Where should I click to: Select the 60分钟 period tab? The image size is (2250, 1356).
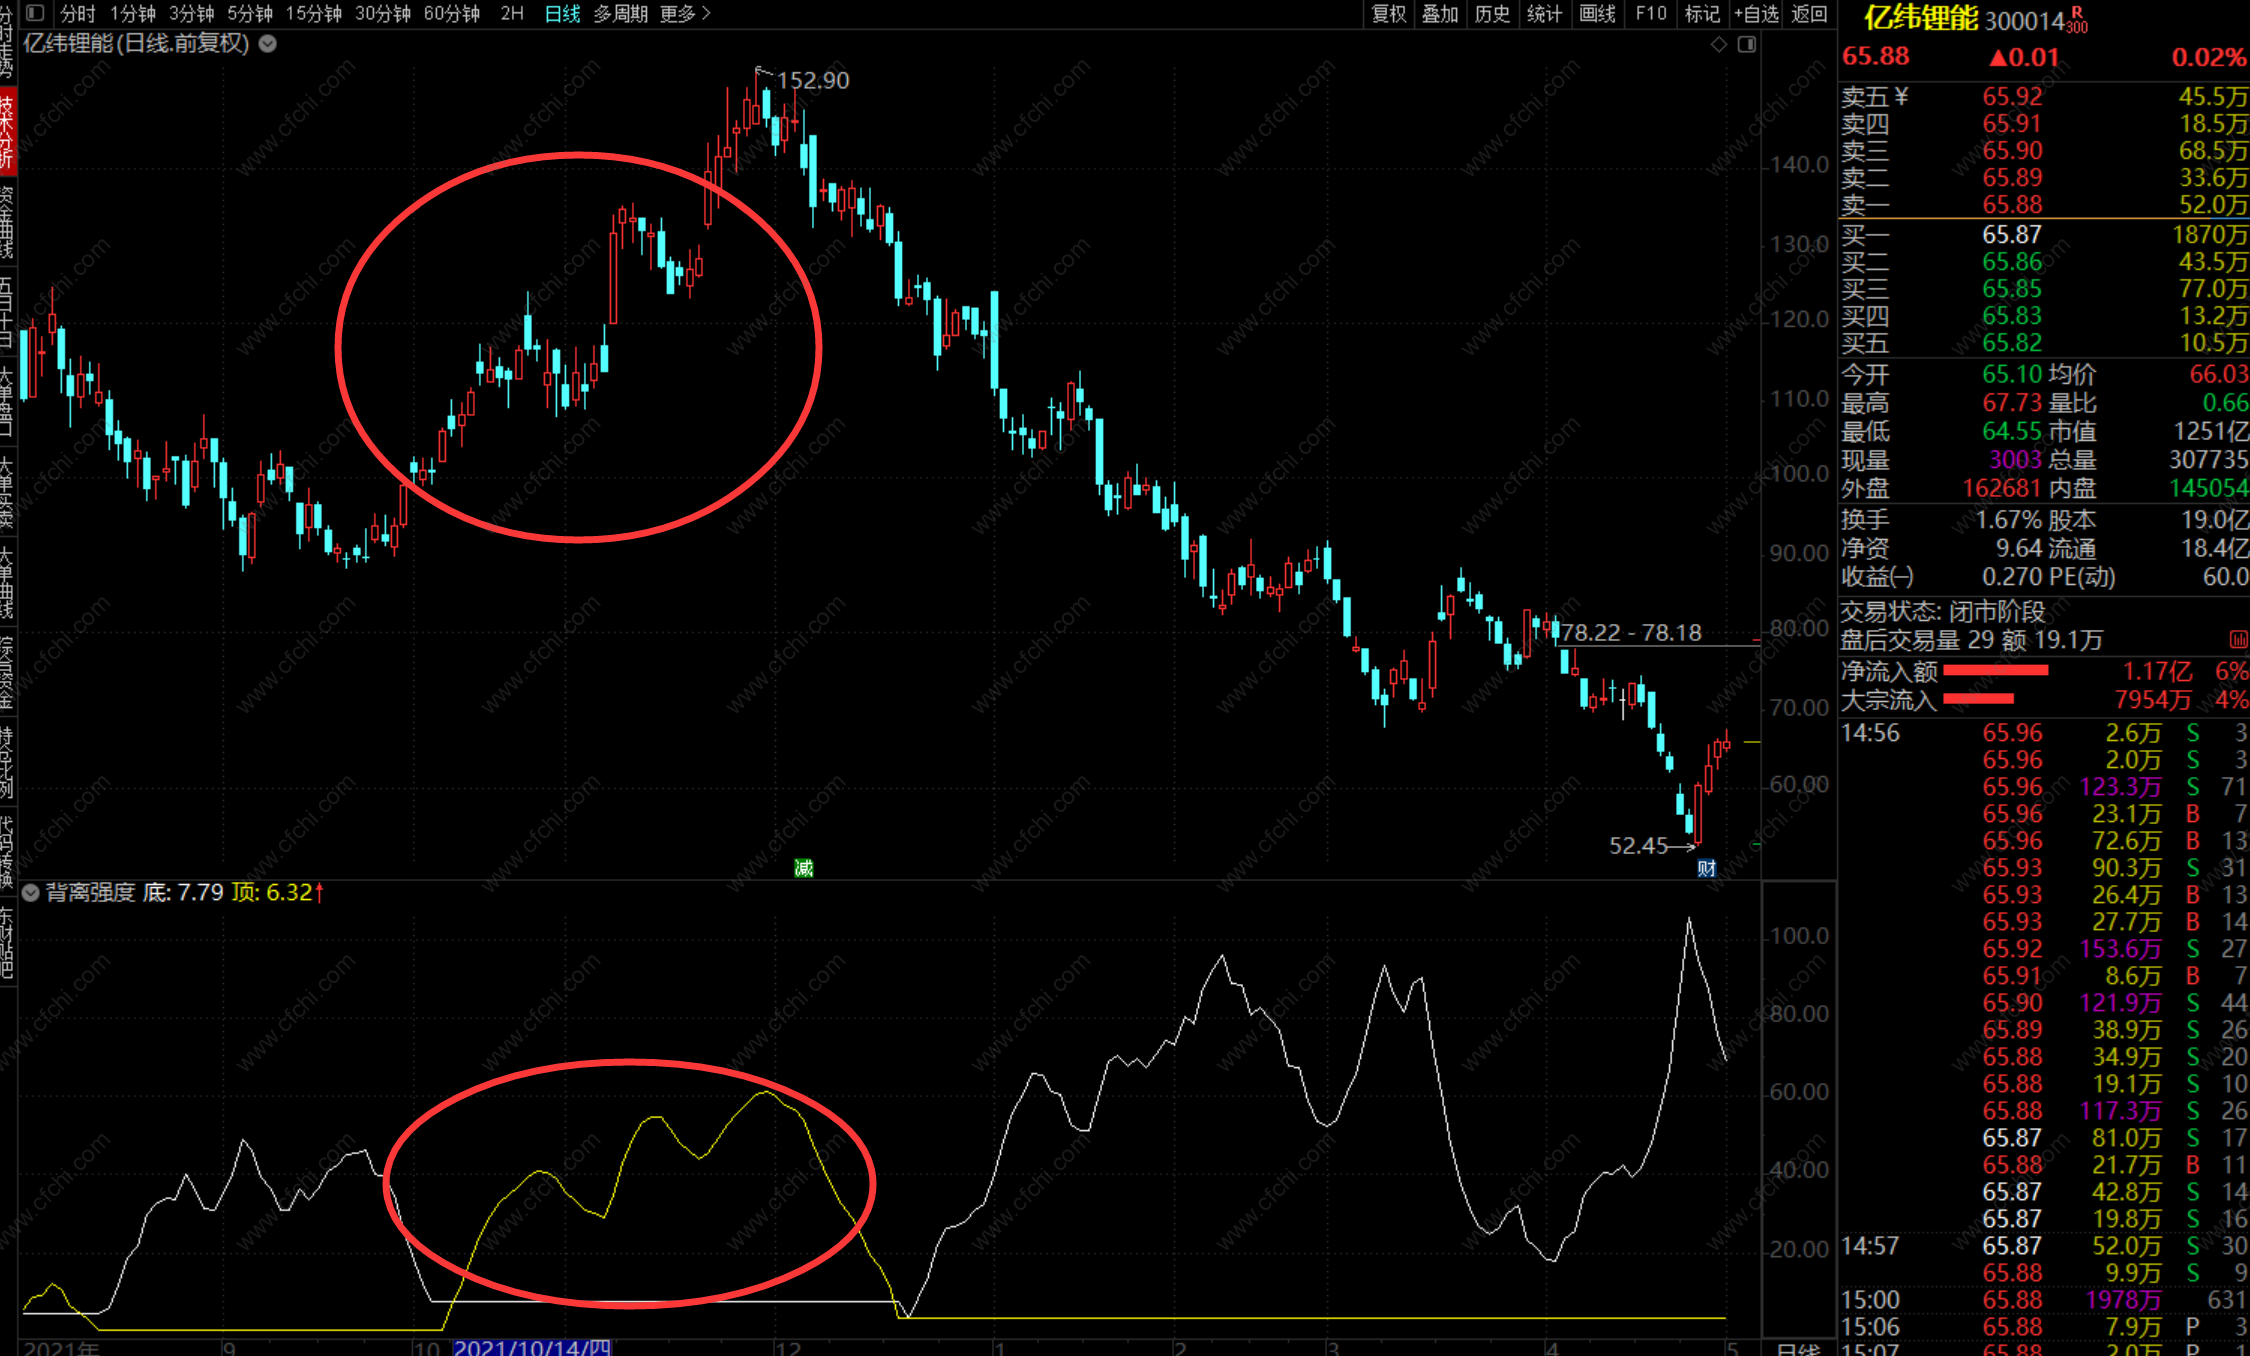point(452,14)
